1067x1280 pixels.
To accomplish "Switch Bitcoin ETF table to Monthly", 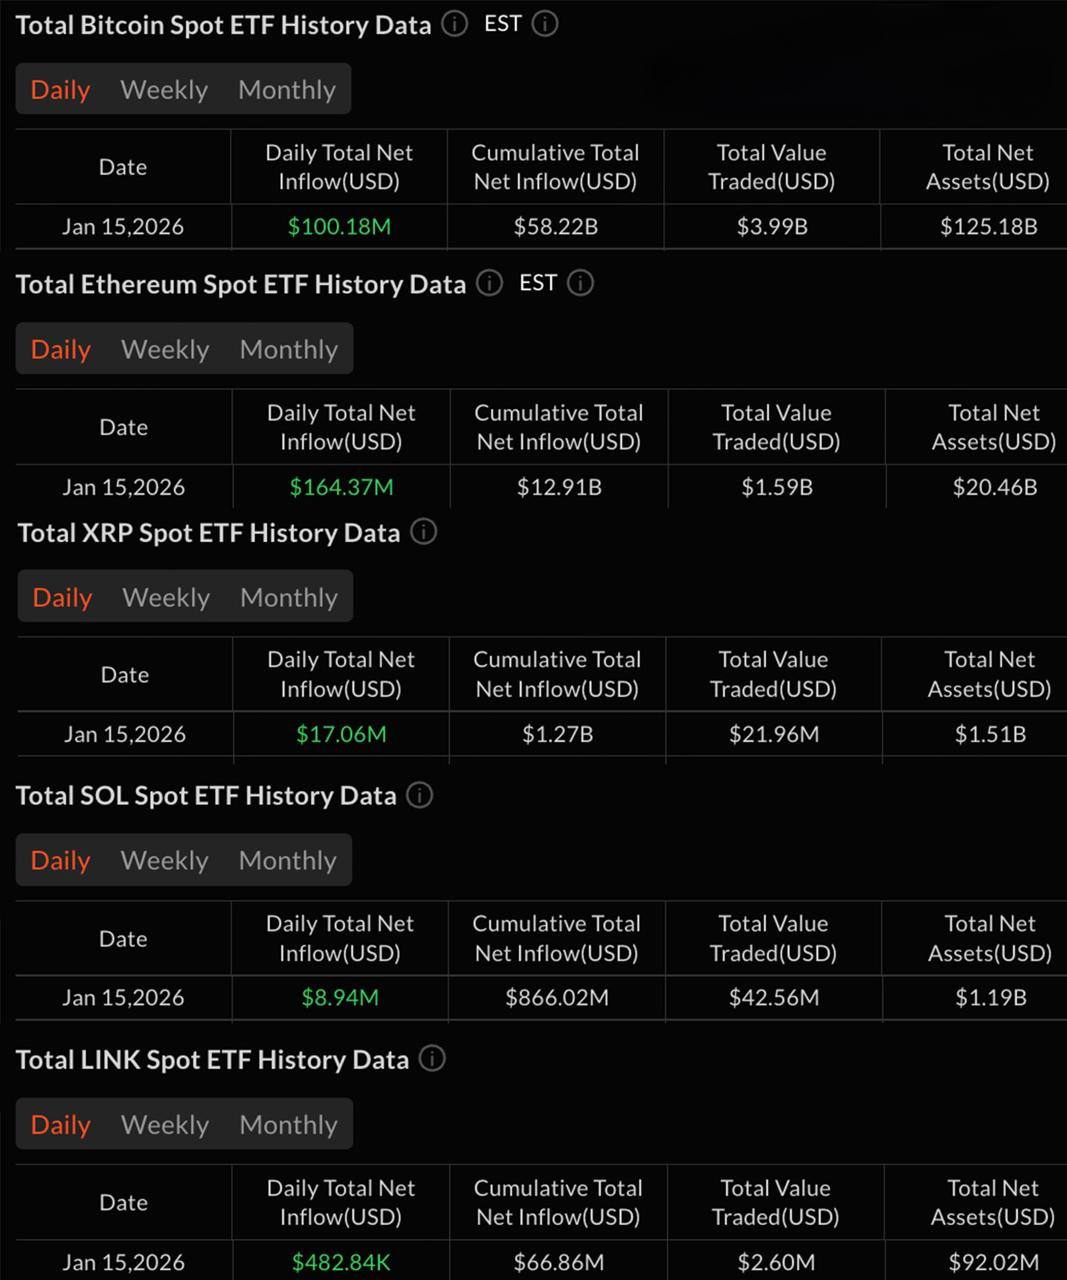I will pyautogui.click(x=287, y=90).
